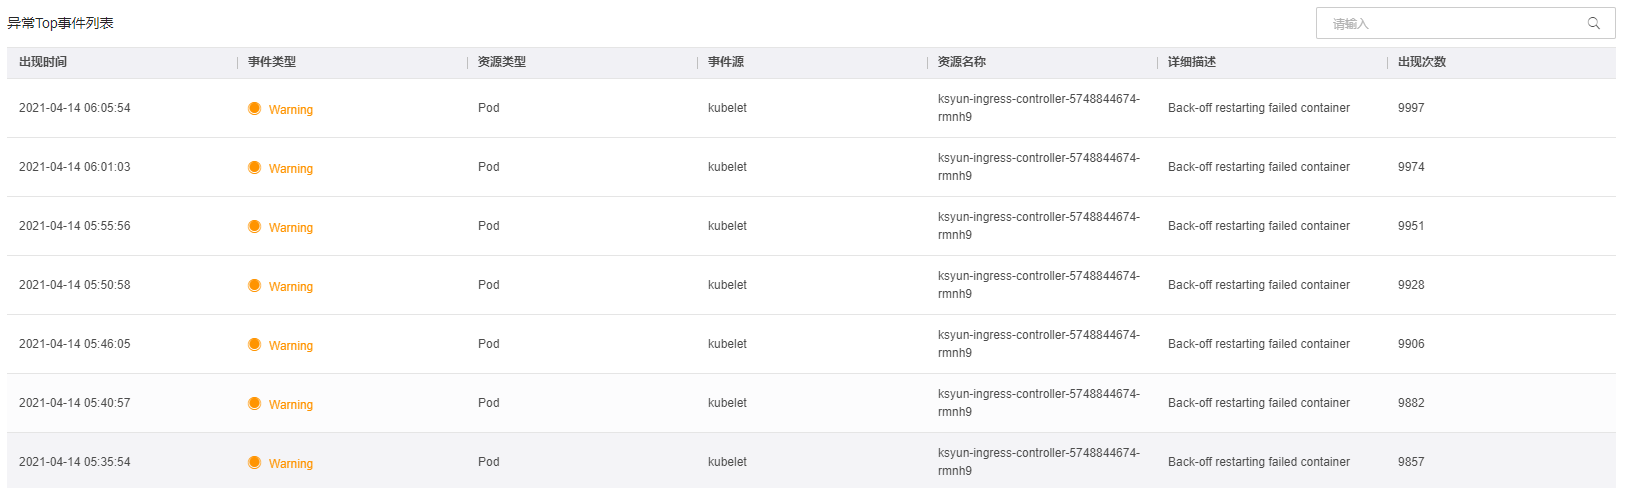Click the 出现时间 column header
Image resolution: width=1627 pixels, height=488 pixels.
tap(43, 62)
